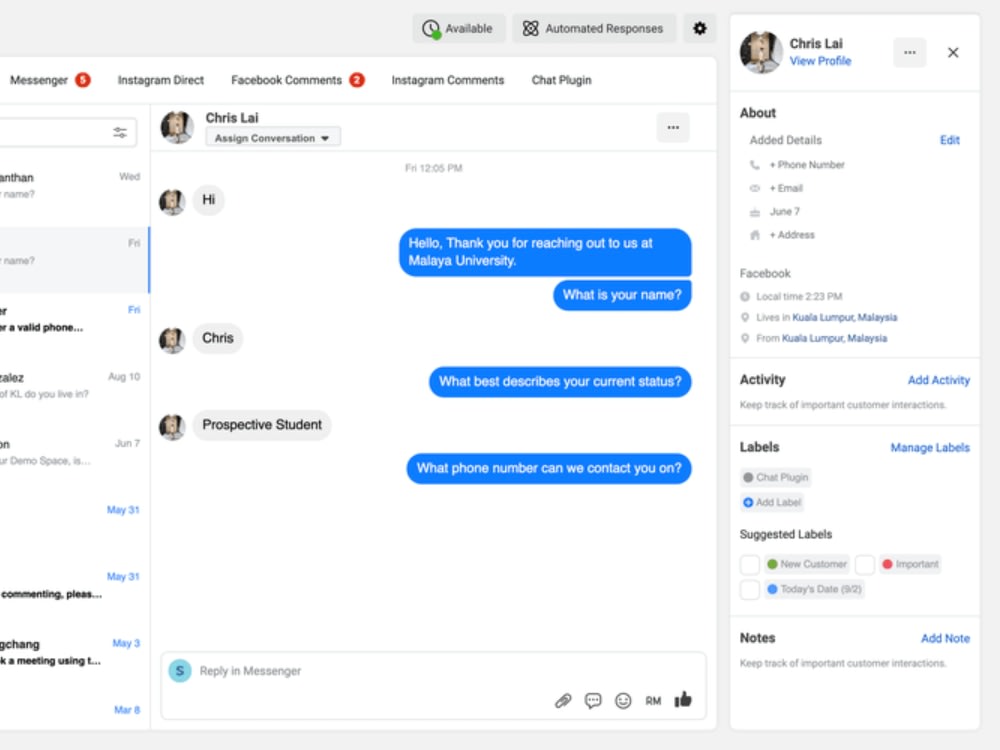
Task: Click the email icon in Added Details
Action: tap(754, 188)
